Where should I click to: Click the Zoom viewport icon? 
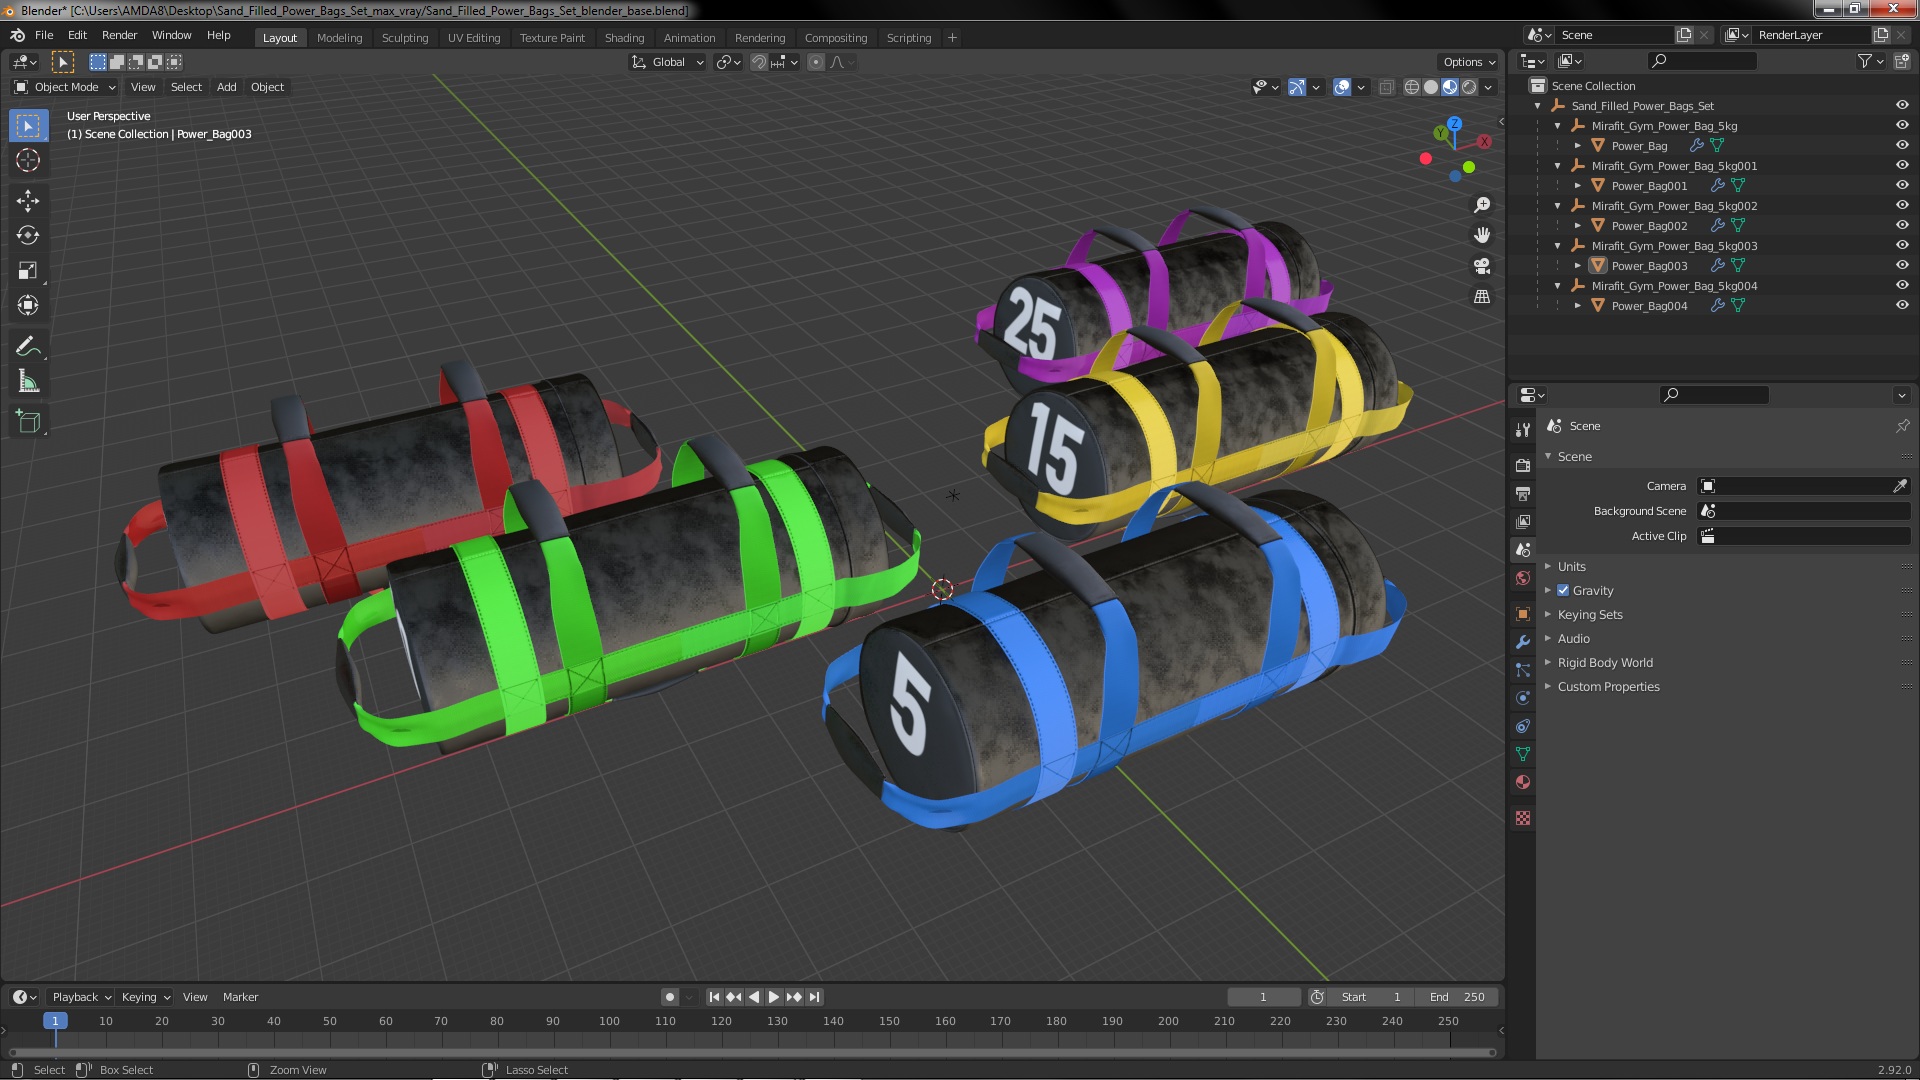point(1482,205)
